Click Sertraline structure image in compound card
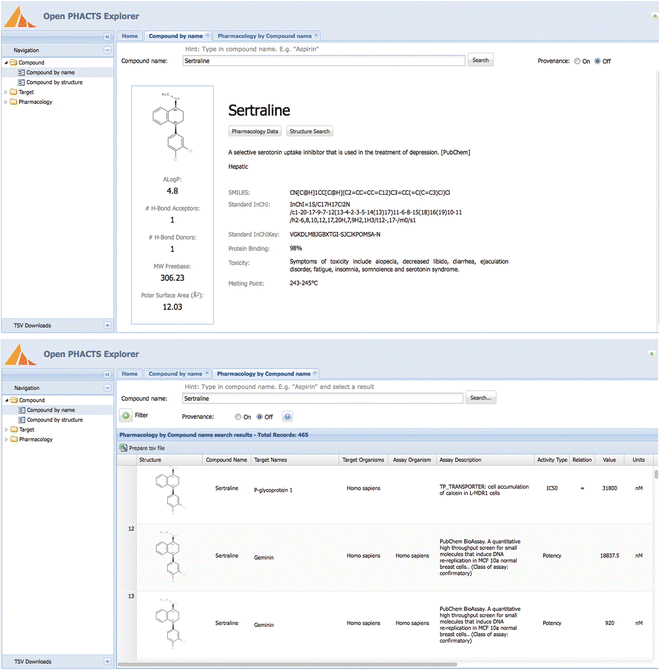 (x=173, y=127)
